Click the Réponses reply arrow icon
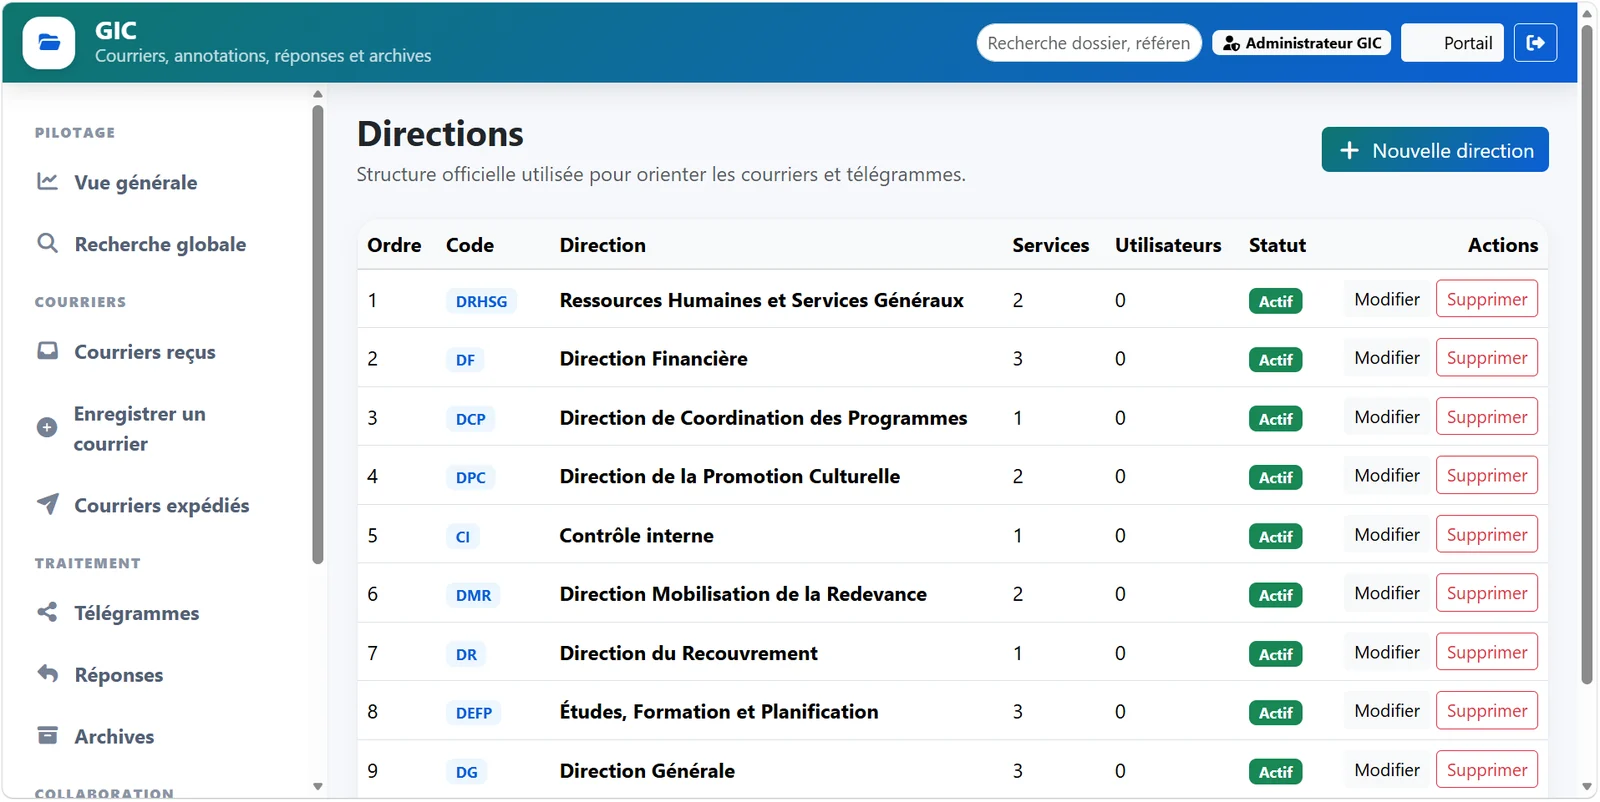 pos(47,673)
